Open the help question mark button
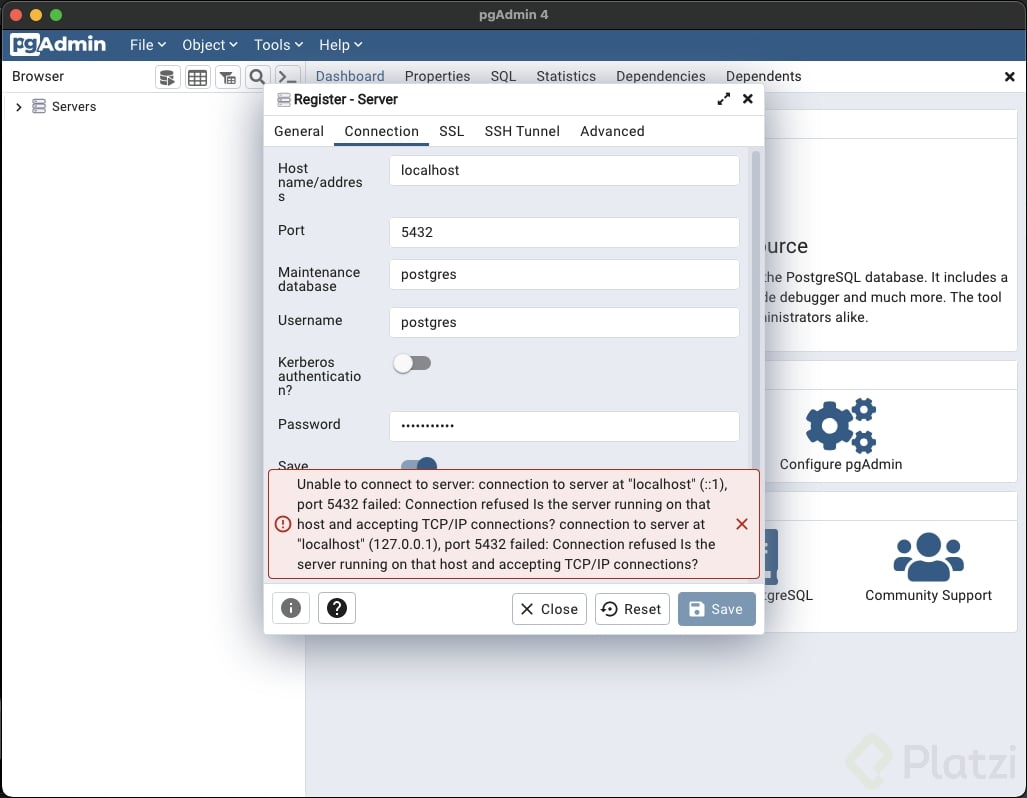The height and width of the screenshot is (798, 1027). (x=337, y=608)
